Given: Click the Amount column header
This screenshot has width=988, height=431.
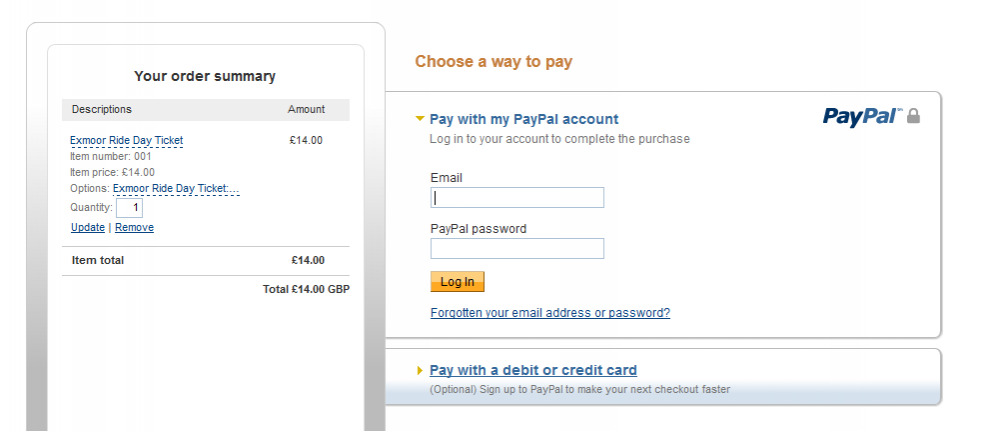Looking at the screenshot, I should [x=306, y=109].
